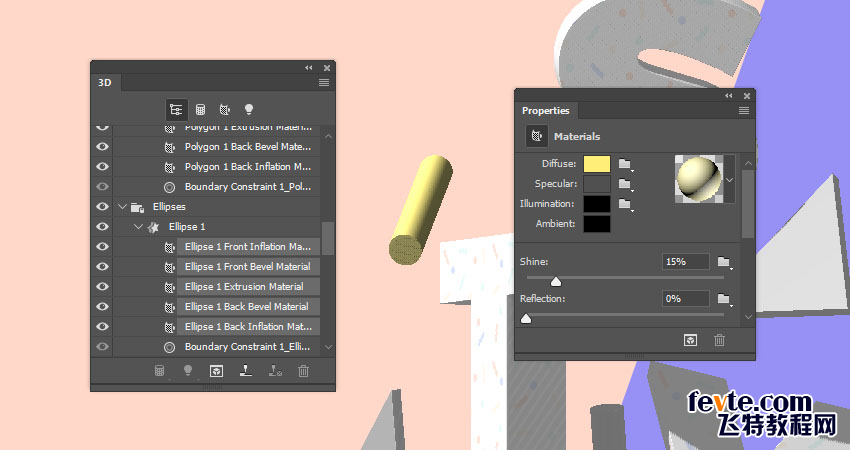The height and width of the screenshot is (450, 850).
Task: Toggle visibility of Ellipse 1 mesh
Action: point(102,227)
